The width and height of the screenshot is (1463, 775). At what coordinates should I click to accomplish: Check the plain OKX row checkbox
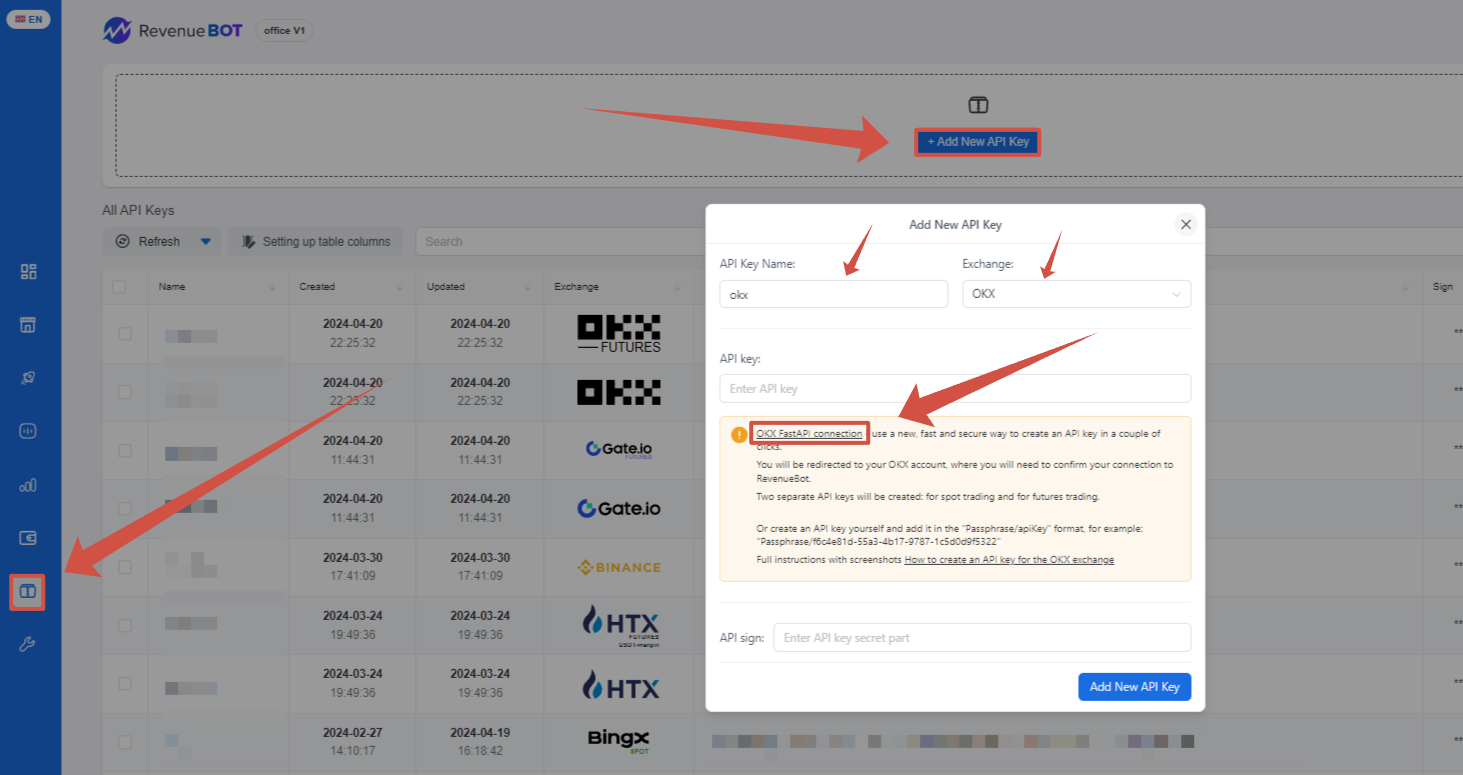(125, 392)
